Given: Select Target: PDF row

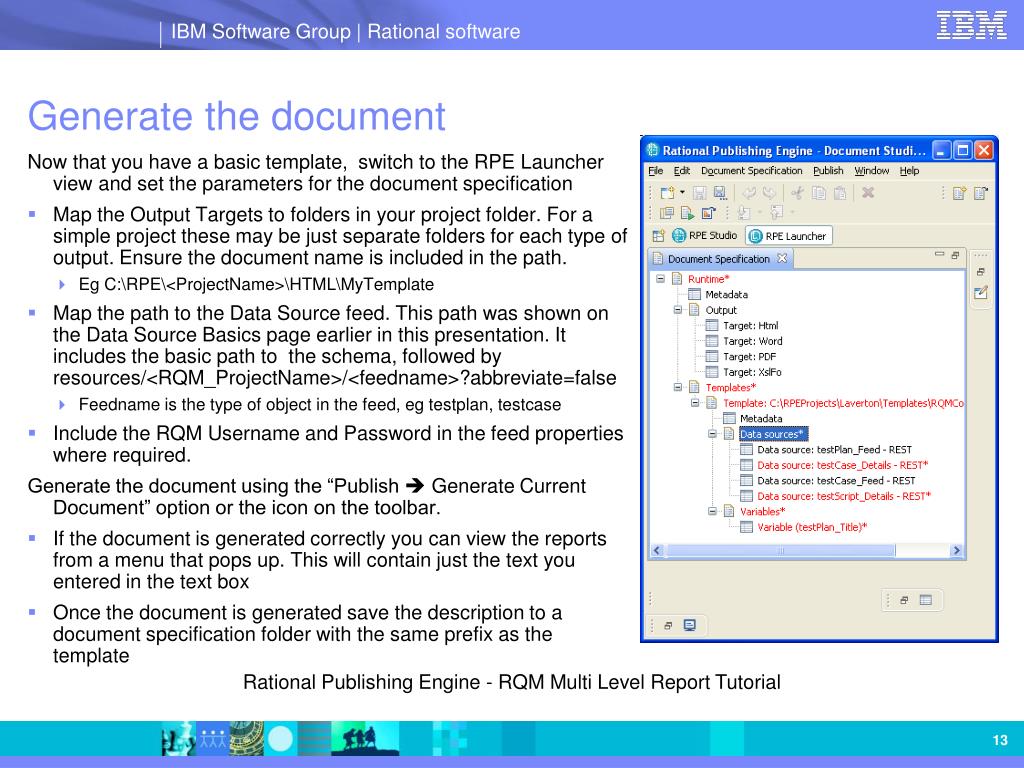Looking at the screenshot, I should coord(749,357).
